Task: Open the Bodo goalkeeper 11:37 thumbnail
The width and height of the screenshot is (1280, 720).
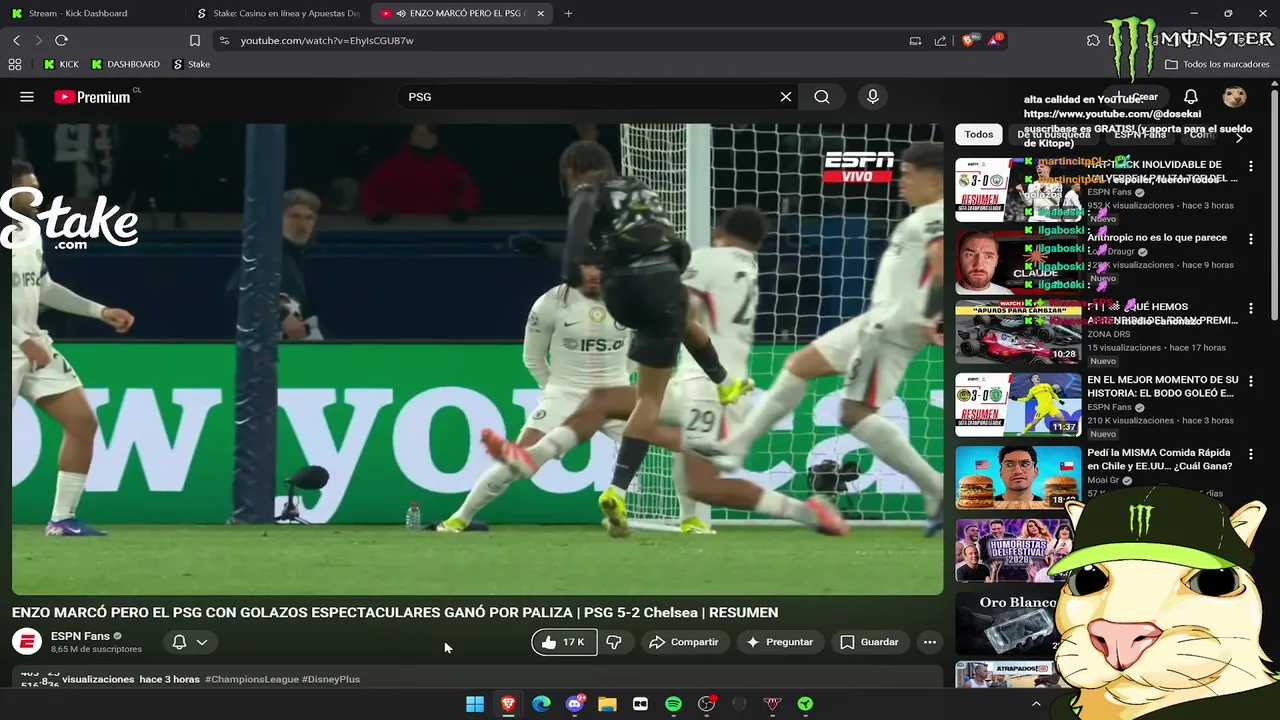Action: pos(1018,406)
